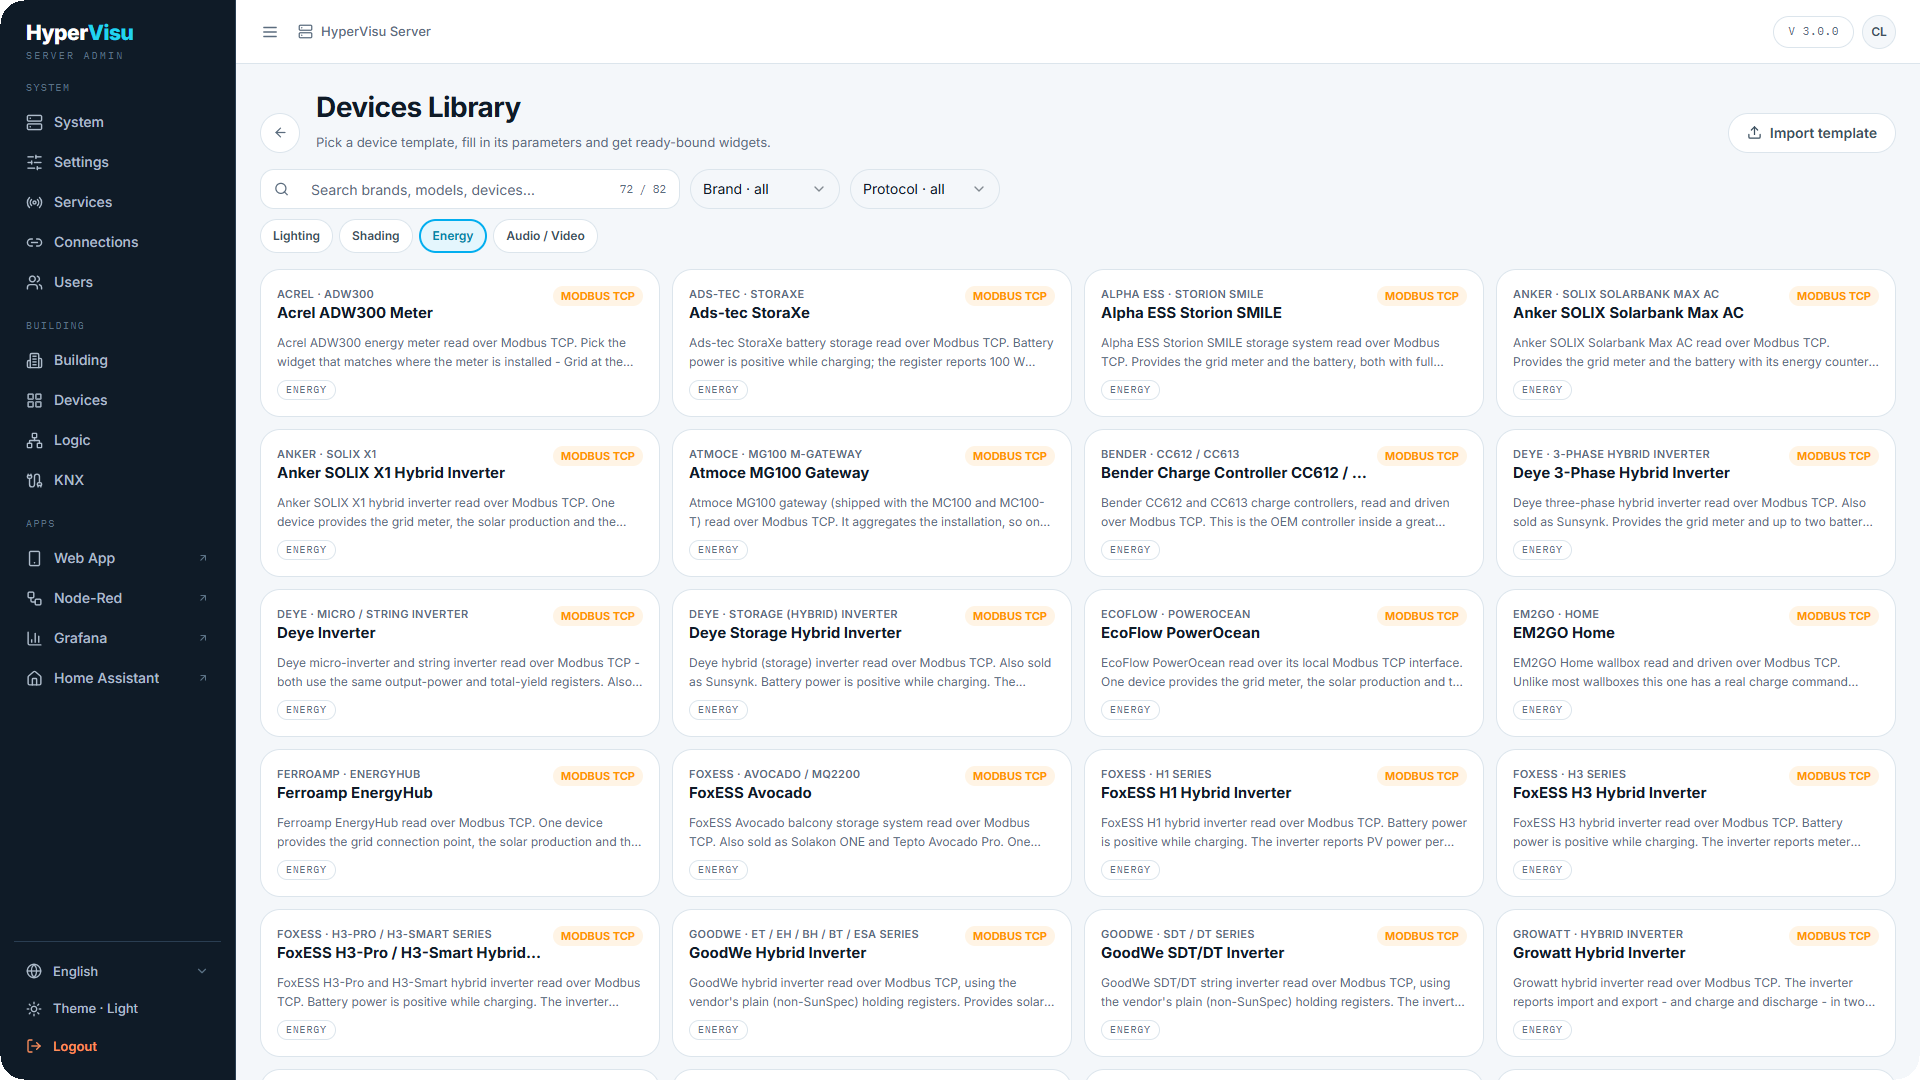Open the Logic icon in the sidebar
1920x1080 pixels.
pos(35,440)
